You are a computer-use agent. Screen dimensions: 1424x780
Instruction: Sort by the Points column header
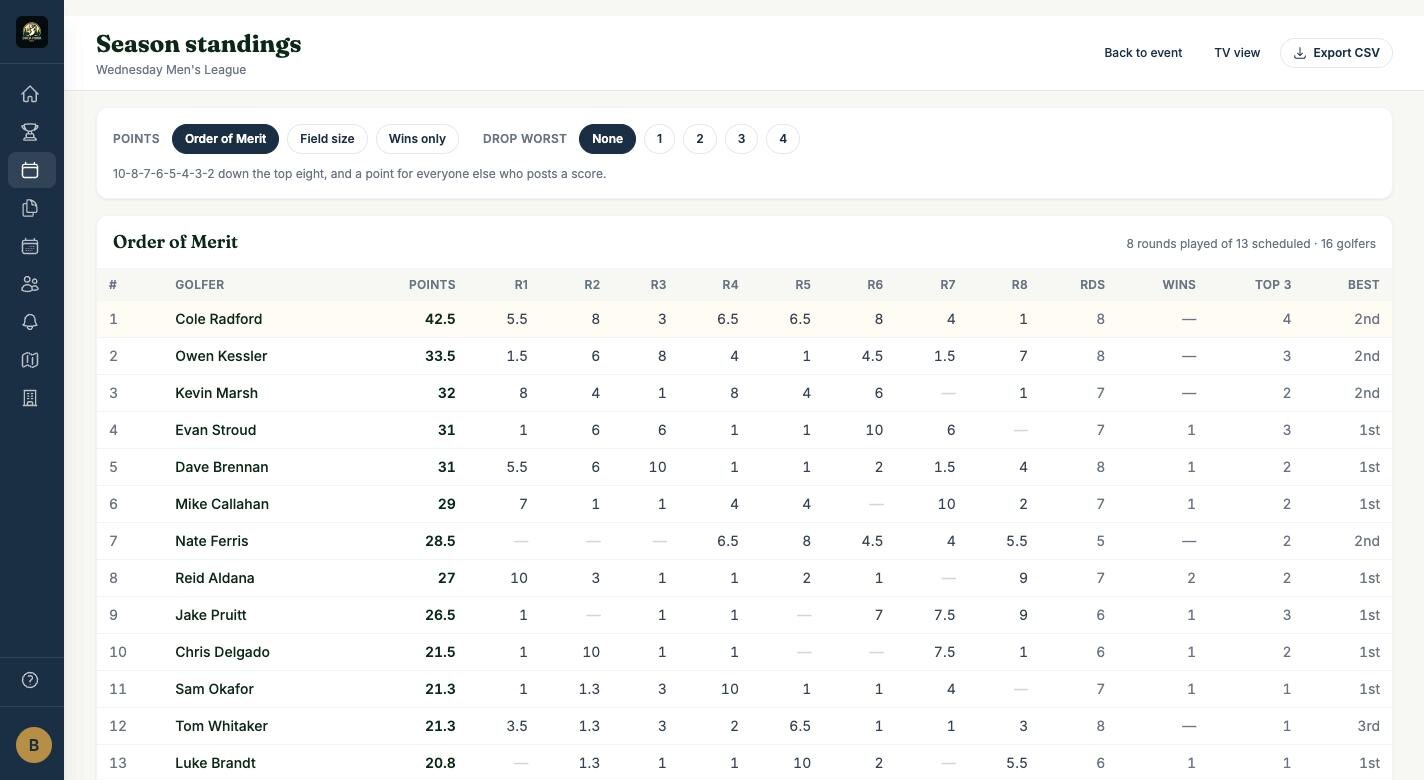pyautogui.click(x=432, y=285)
